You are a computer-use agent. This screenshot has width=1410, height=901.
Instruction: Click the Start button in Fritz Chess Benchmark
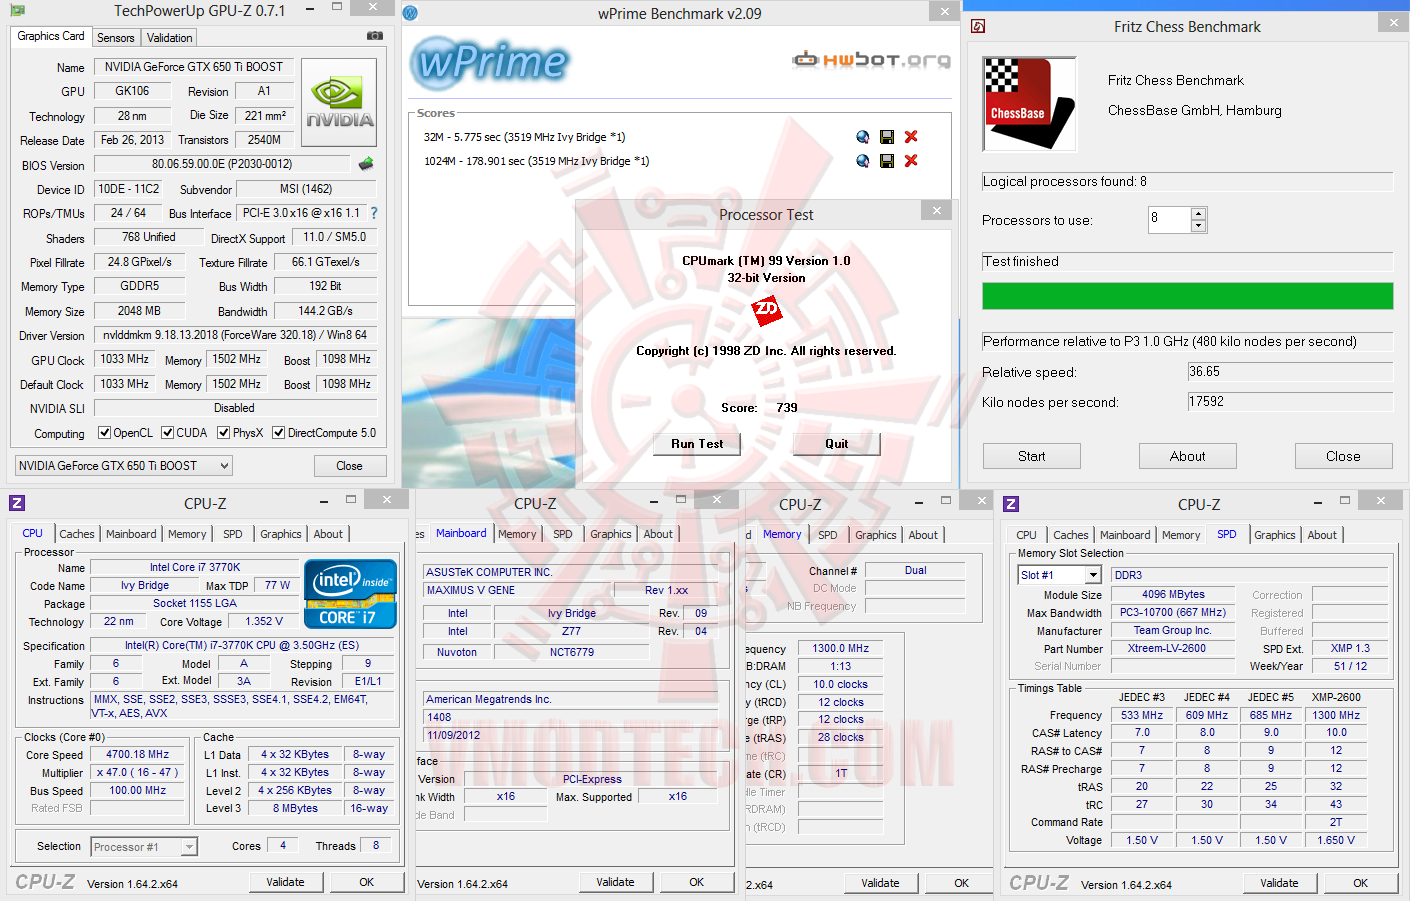[1032, 456]
